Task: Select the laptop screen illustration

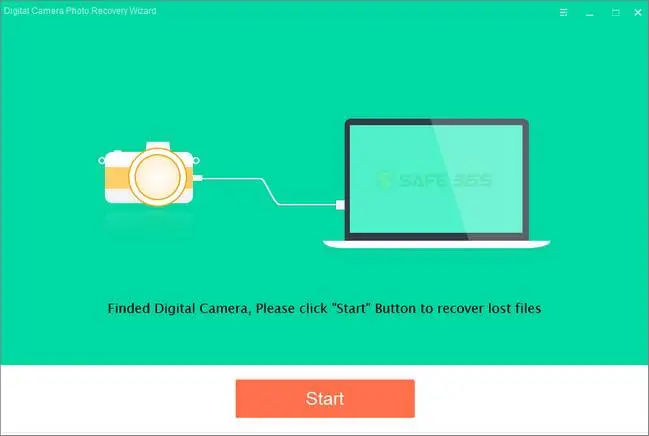Action: (436, 178)
